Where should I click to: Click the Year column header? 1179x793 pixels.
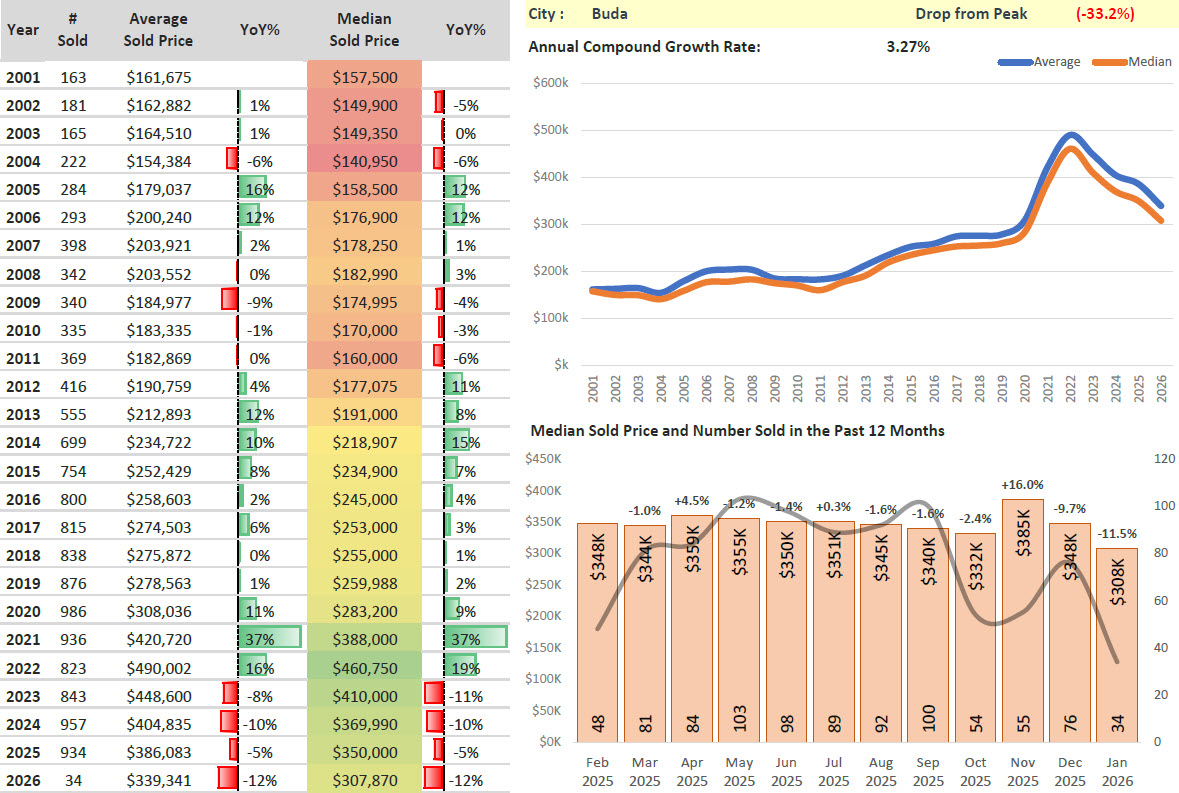click(23, 30)
